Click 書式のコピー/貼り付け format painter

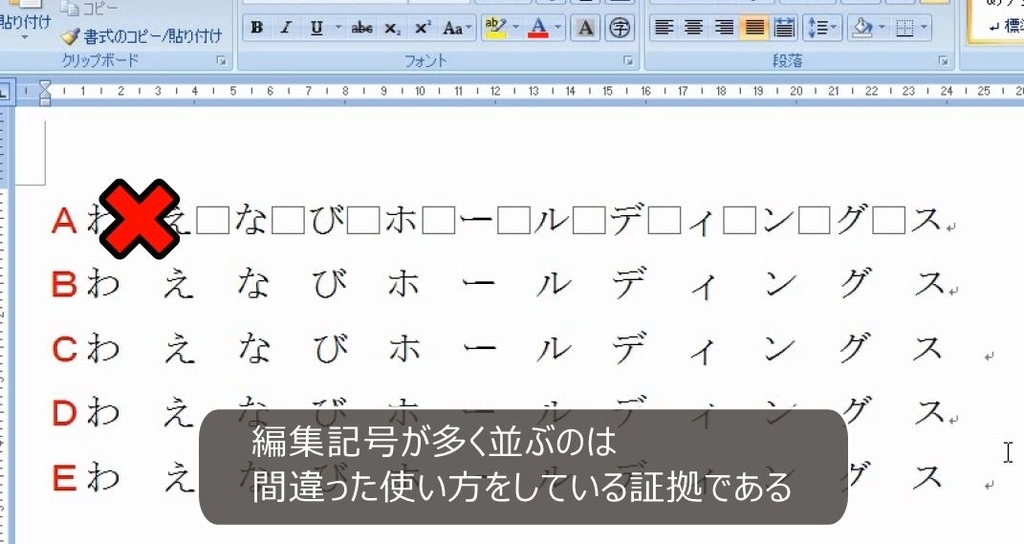(x=142, y=36)
